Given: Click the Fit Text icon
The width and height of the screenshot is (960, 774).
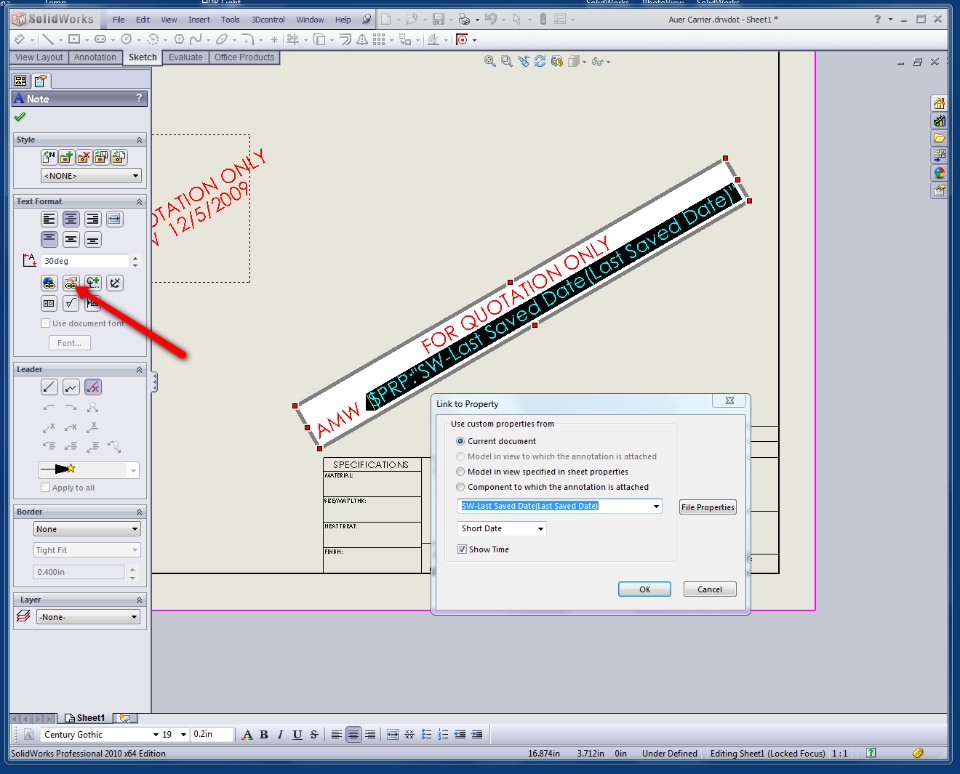Looking at the screenshot, I should [x=115, y=219].
